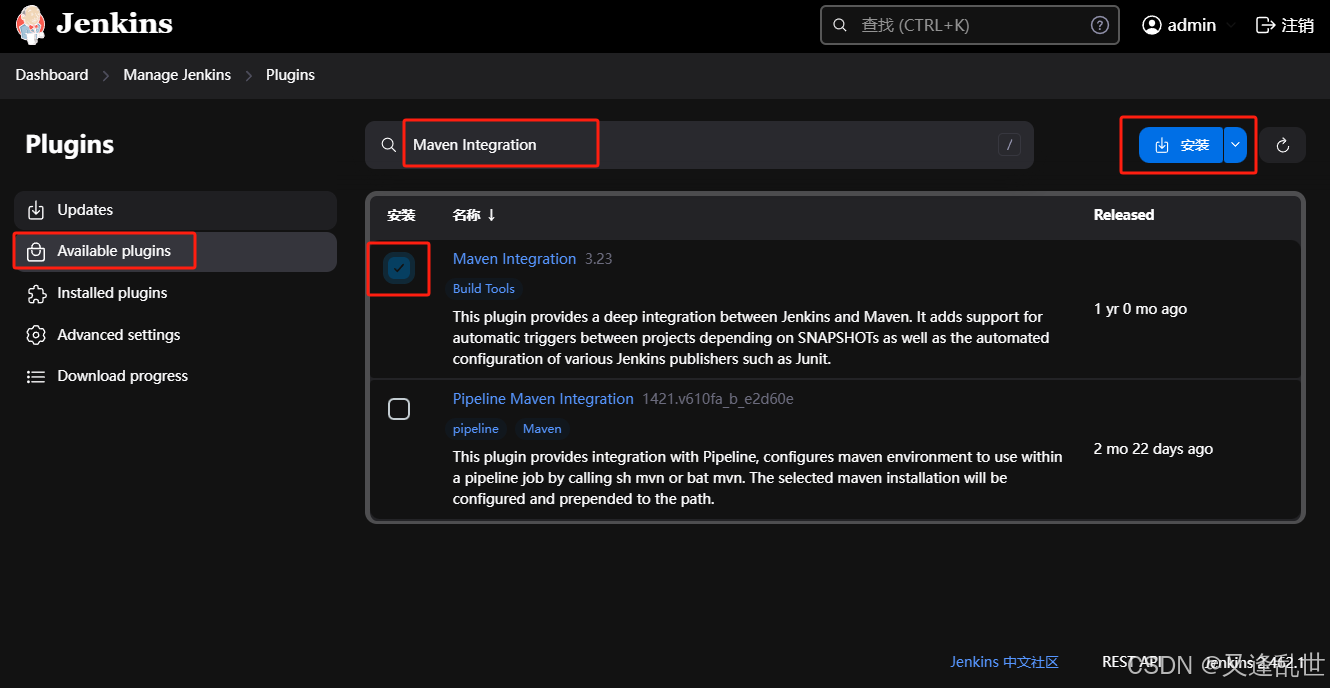1330x688 pixels.
Task: Click the admin username link
Action: coord(1192,25)
